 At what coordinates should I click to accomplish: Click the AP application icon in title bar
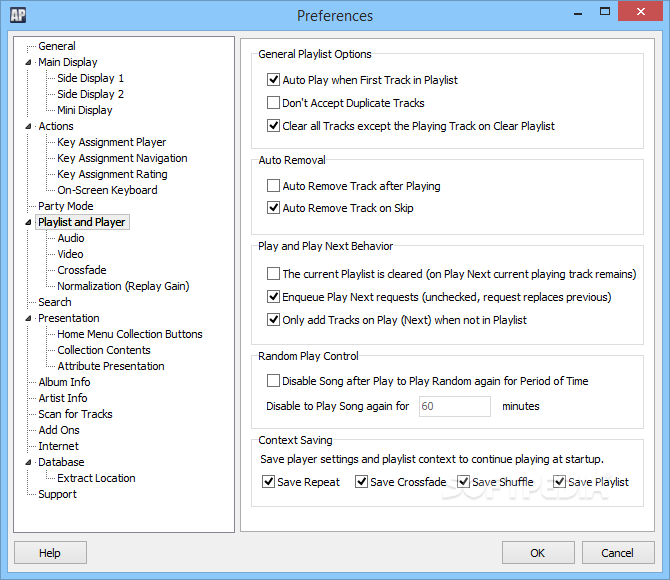pyautogui.click(x=18, y=15)
